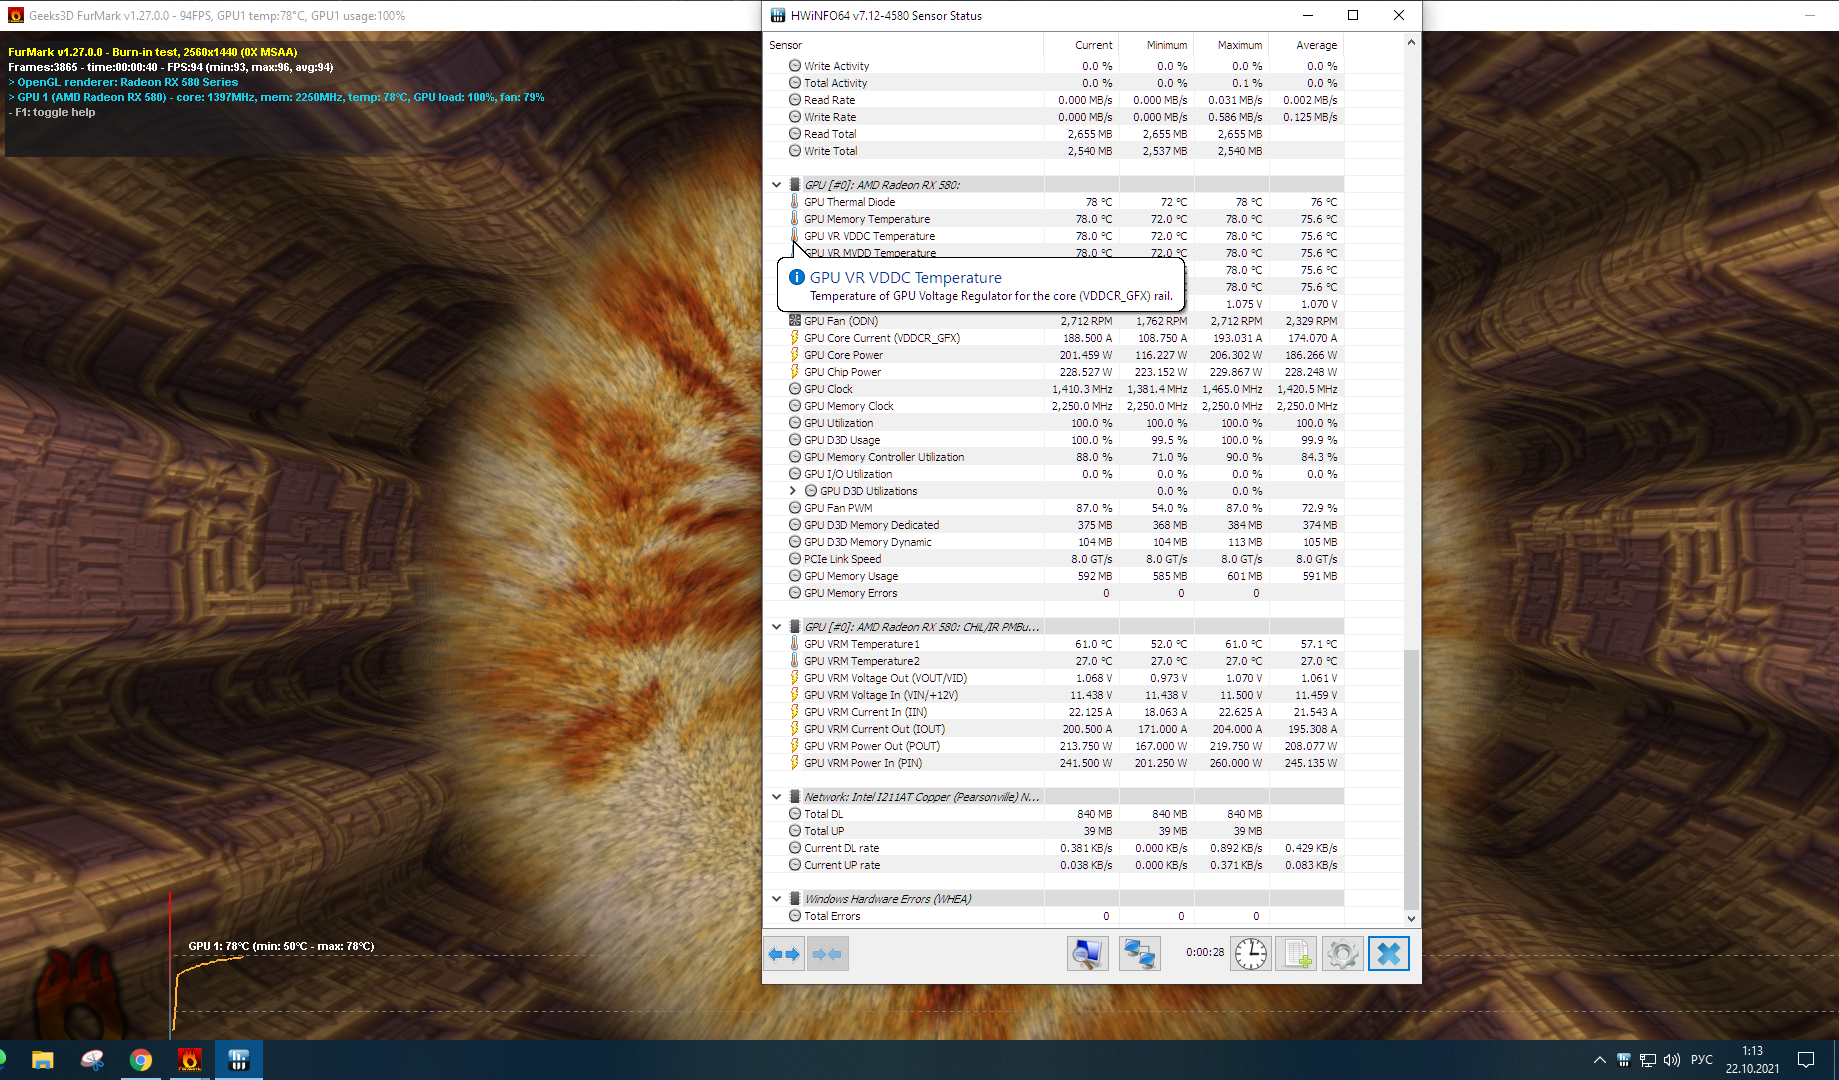This screenshot has width=1839, height=1080.
Task: Click the chip icon of Network Intel I211AT group
Action: tap(795, 797)
